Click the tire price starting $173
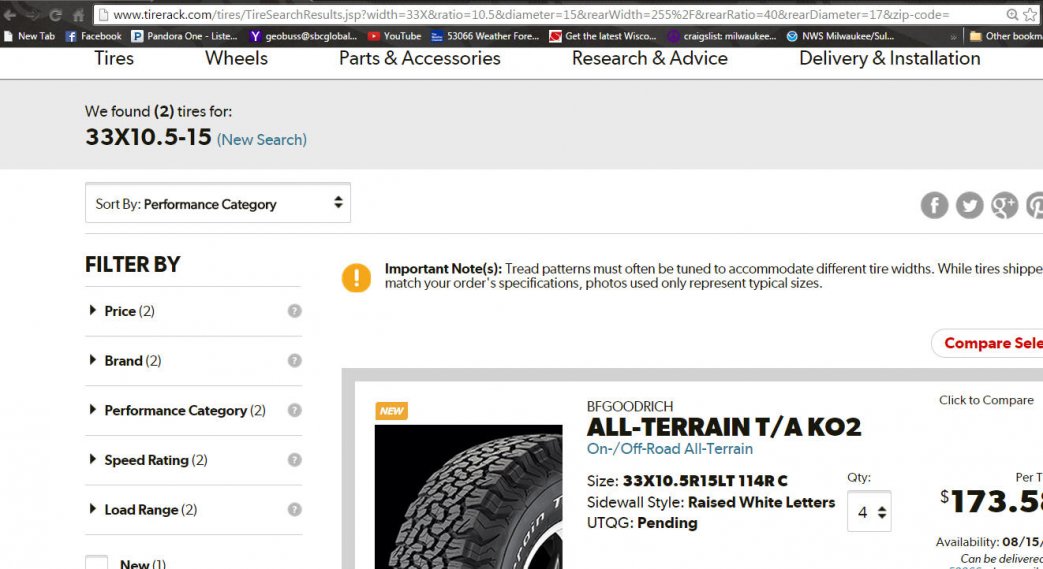 (x=991, y=501)
